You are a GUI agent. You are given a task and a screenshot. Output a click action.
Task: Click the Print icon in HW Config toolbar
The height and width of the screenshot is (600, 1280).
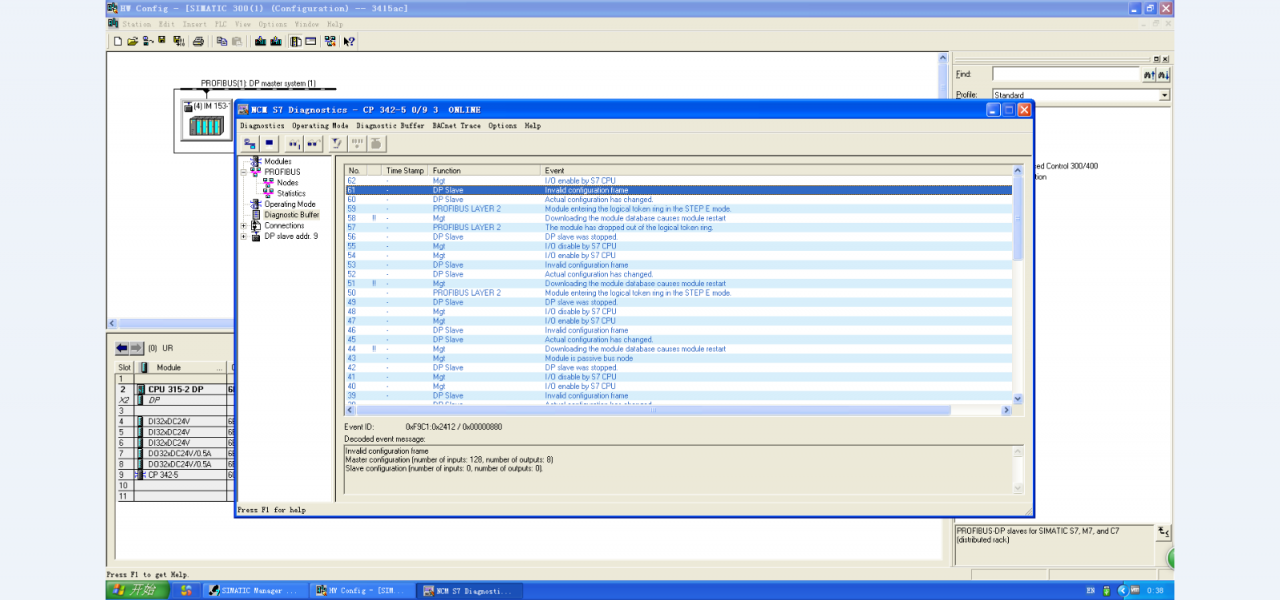point(198,41)
